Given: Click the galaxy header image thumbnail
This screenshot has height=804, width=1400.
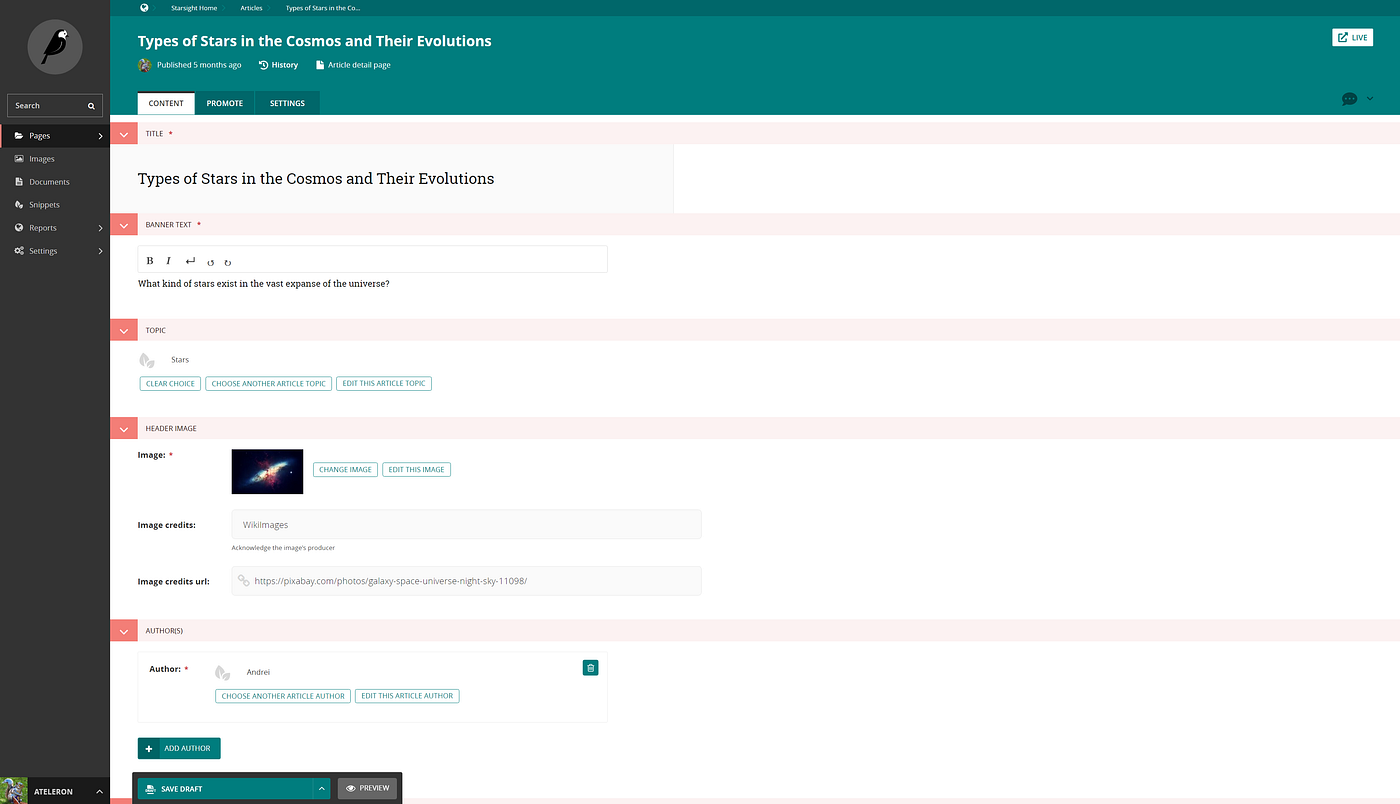Looking at the screenshot, I should (266, 471).
